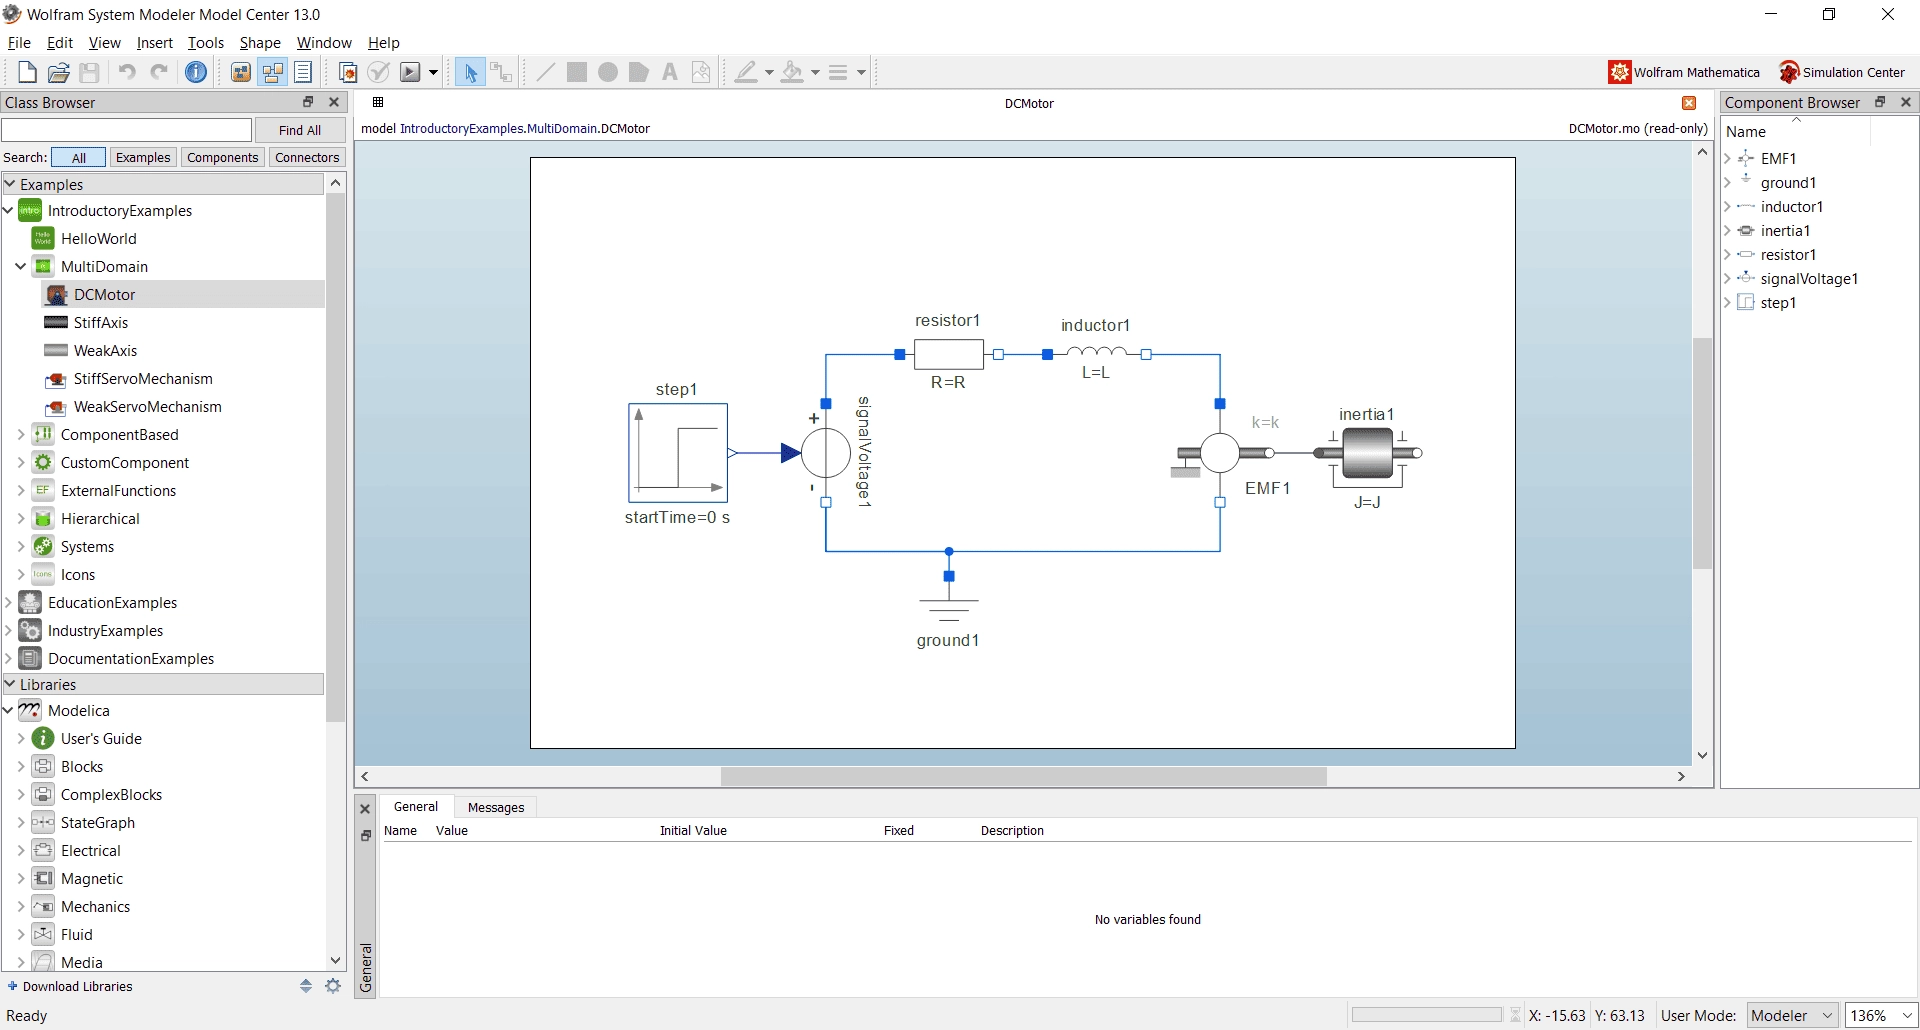
Task: Filter search by Components
Action: pos(222,157)
